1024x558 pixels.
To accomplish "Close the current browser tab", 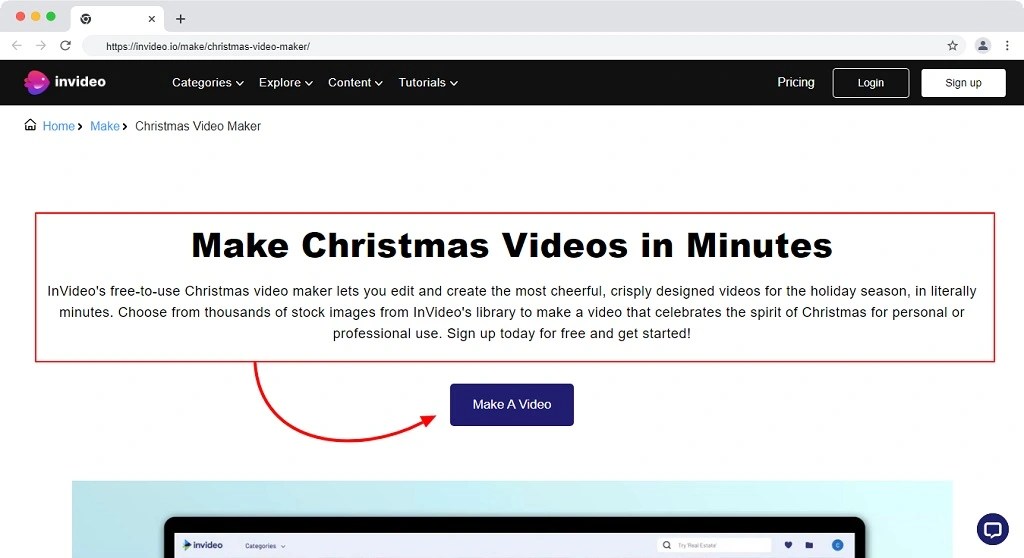I will pyautogui.click(x=152, y=19).
